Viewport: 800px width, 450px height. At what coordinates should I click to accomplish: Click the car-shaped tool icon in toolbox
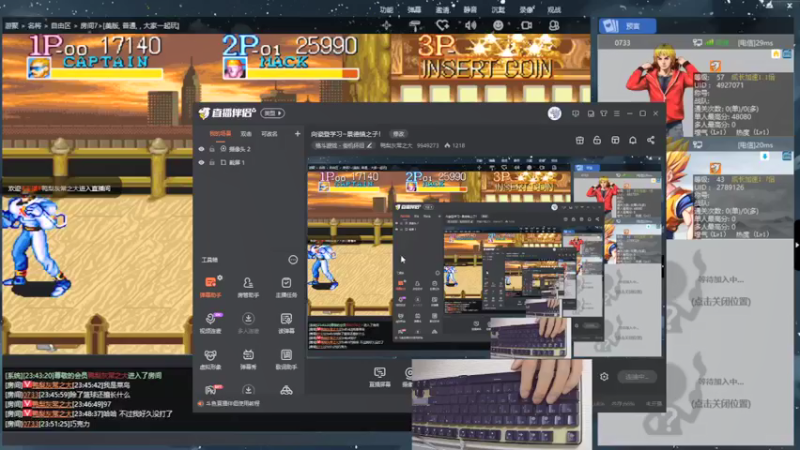pyautogui.click(x=286, y=390)
